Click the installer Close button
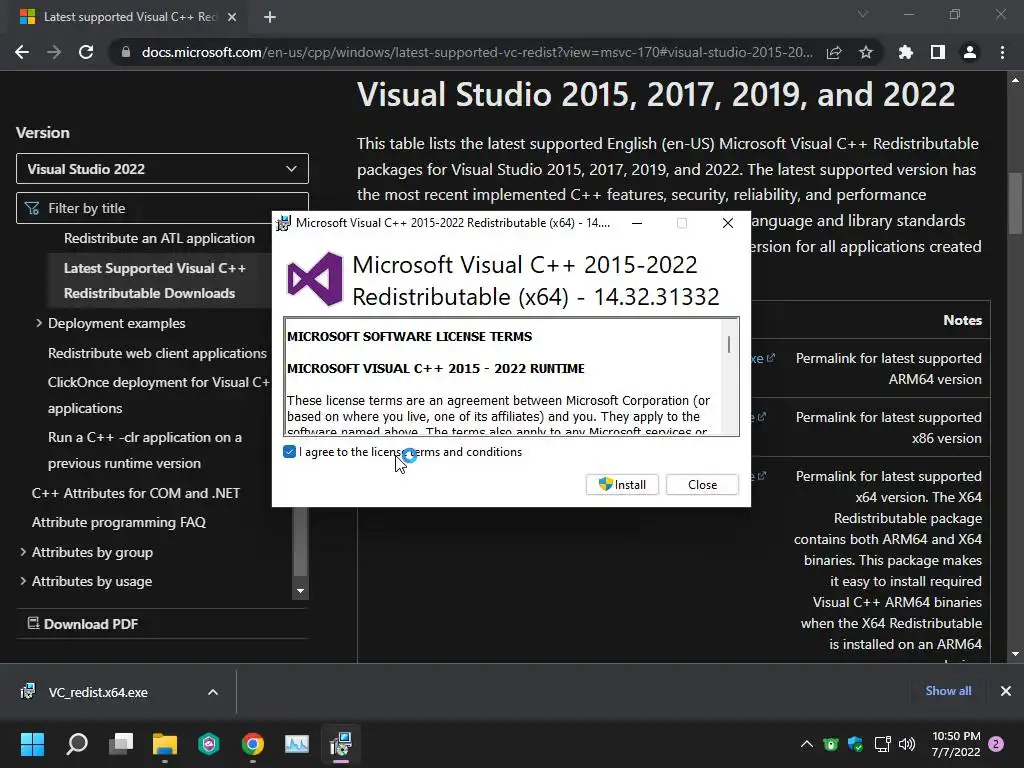This screenshot has height=768, width=1024. pyautogui.click(x=702, y=485)
